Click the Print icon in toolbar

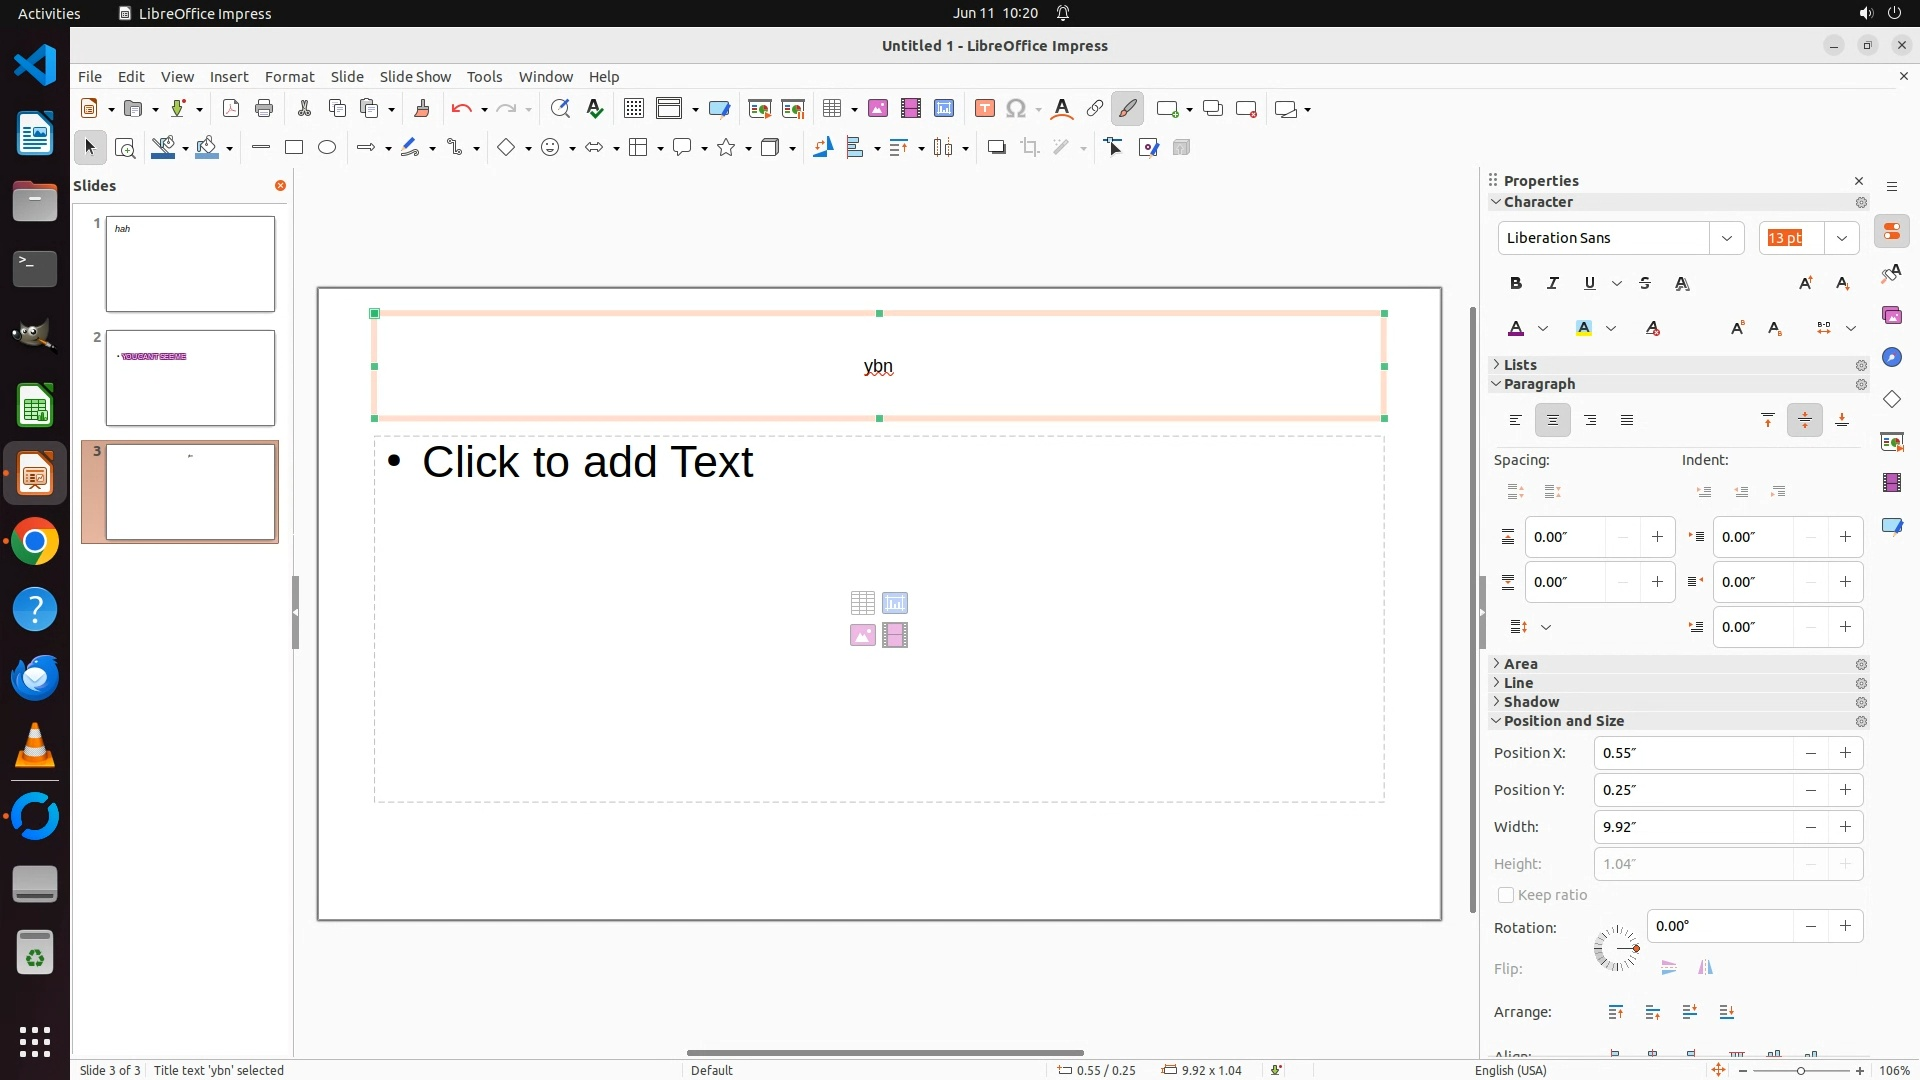[x=264, y=109]
